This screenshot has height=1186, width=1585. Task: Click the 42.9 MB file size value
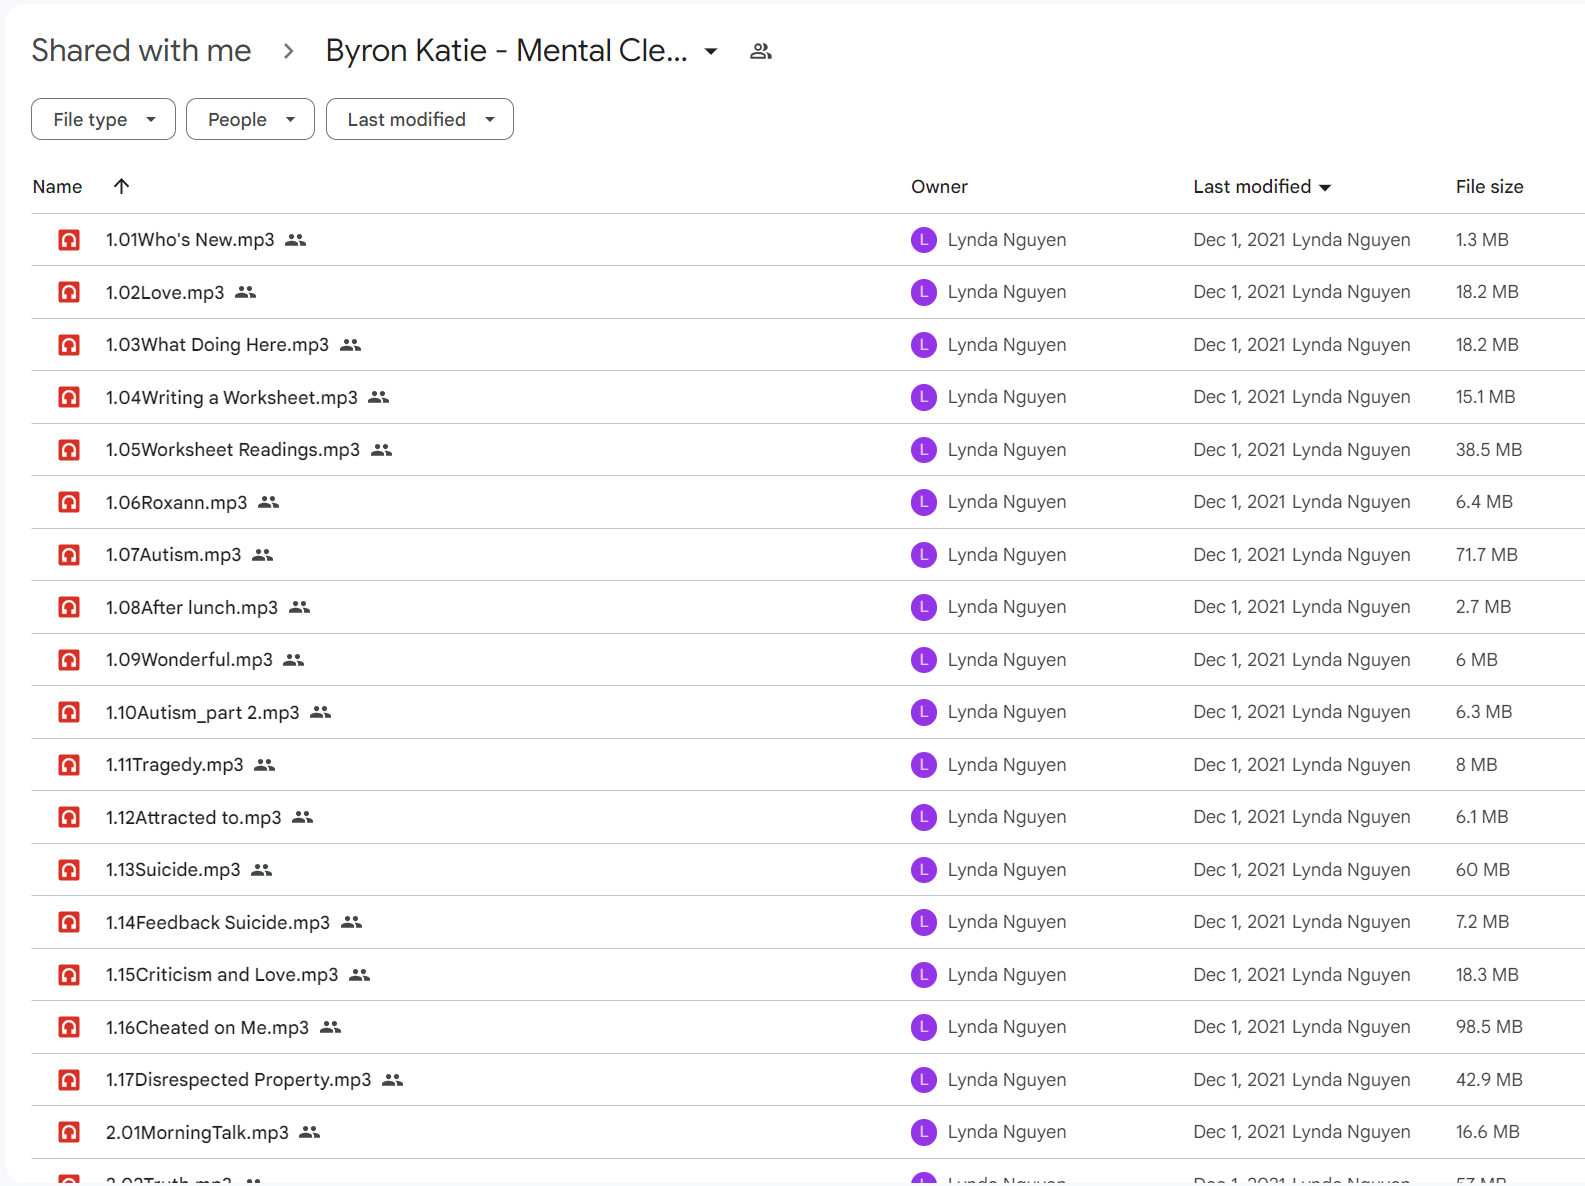click(1489, 1080)
